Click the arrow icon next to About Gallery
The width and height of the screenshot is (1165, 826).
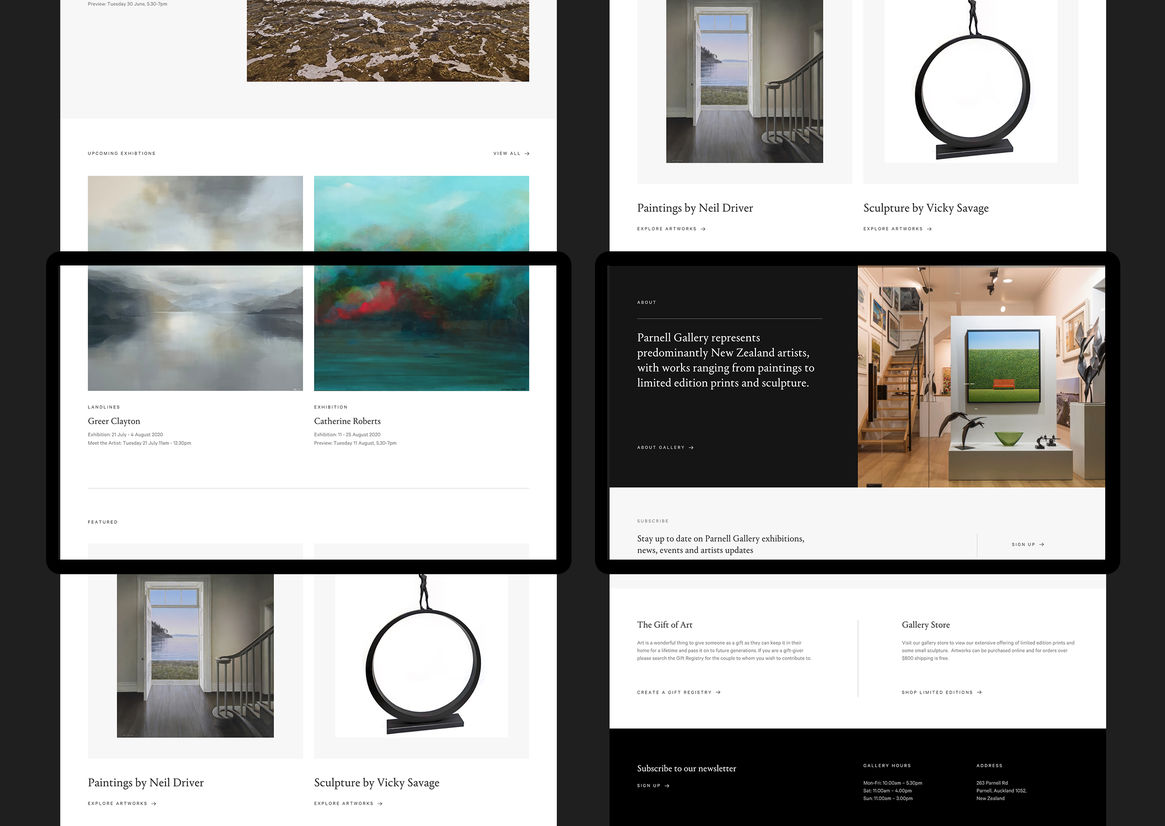coord(691,448)
